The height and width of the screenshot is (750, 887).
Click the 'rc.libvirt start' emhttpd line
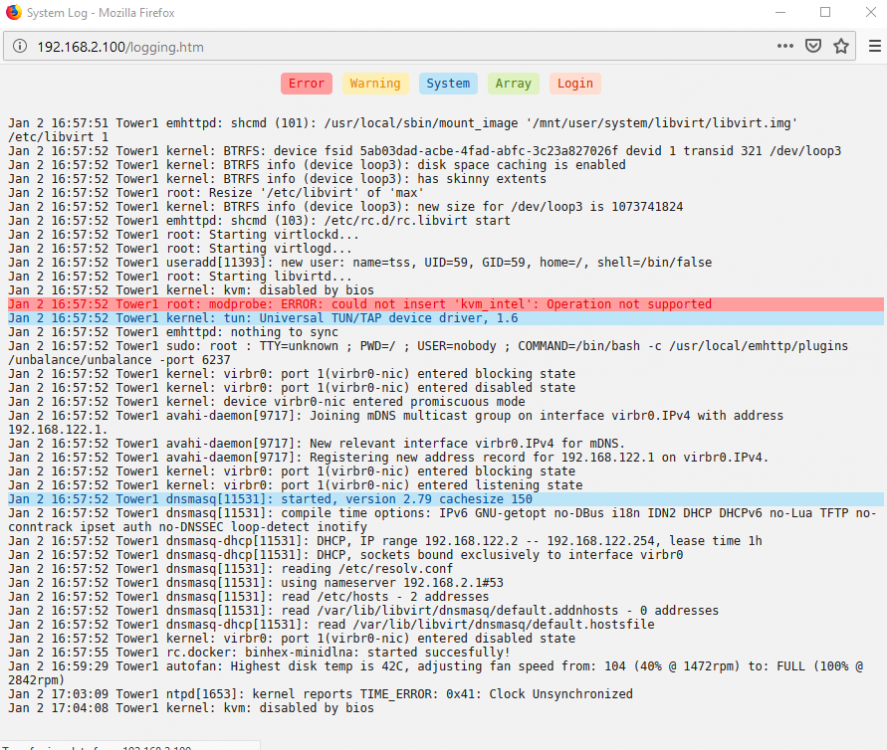pos(259,221)
